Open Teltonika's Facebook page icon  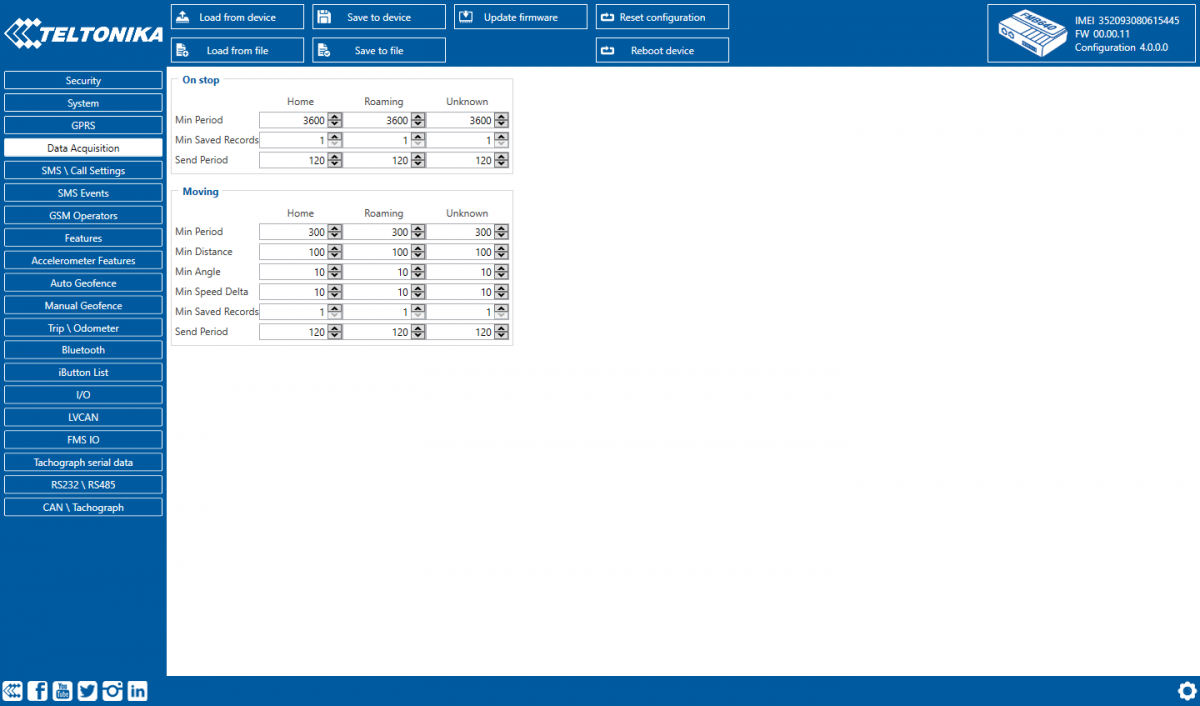pos(37,690)
